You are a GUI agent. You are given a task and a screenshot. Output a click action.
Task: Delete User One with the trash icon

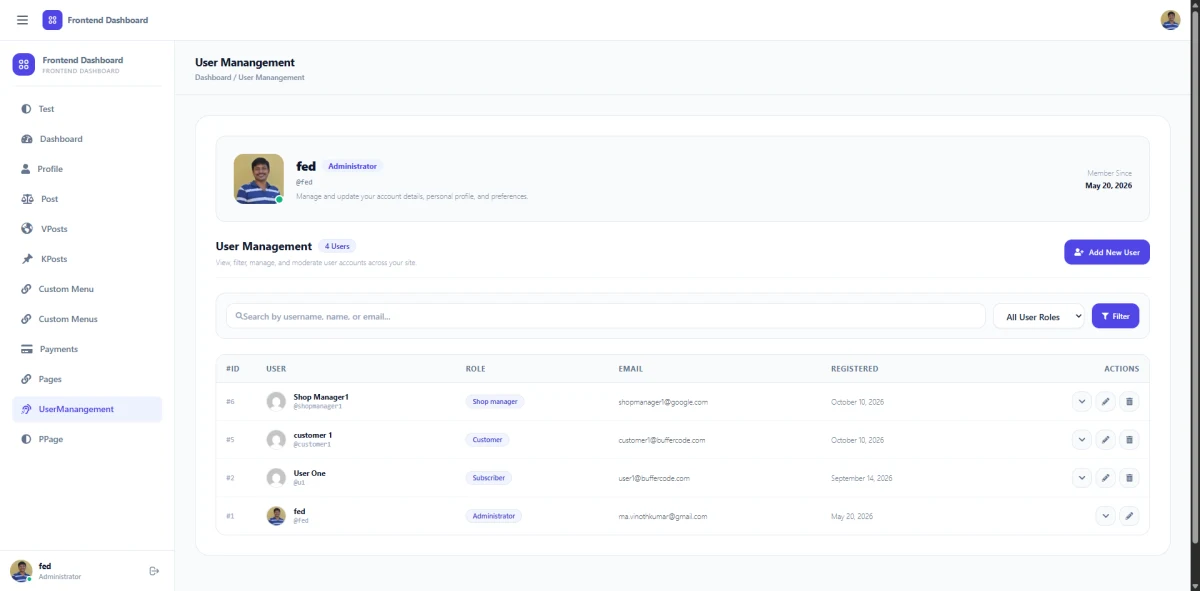pyautogui.click(x=1129, y=478)
